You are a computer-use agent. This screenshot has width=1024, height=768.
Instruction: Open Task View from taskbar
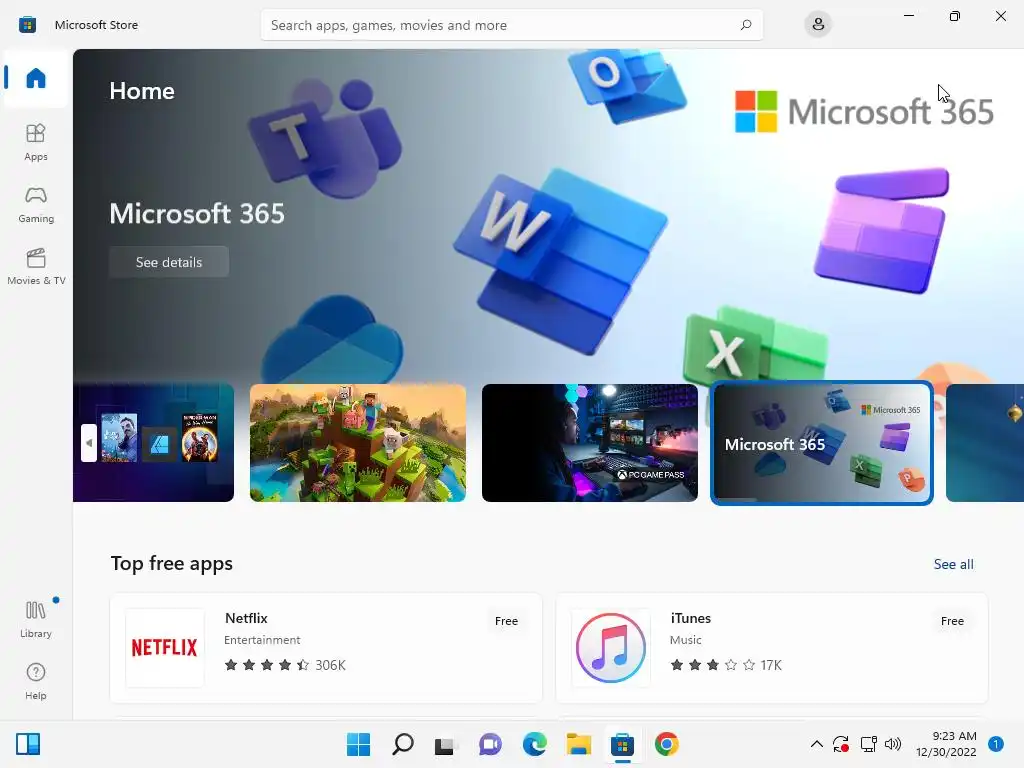coord(446,744)
